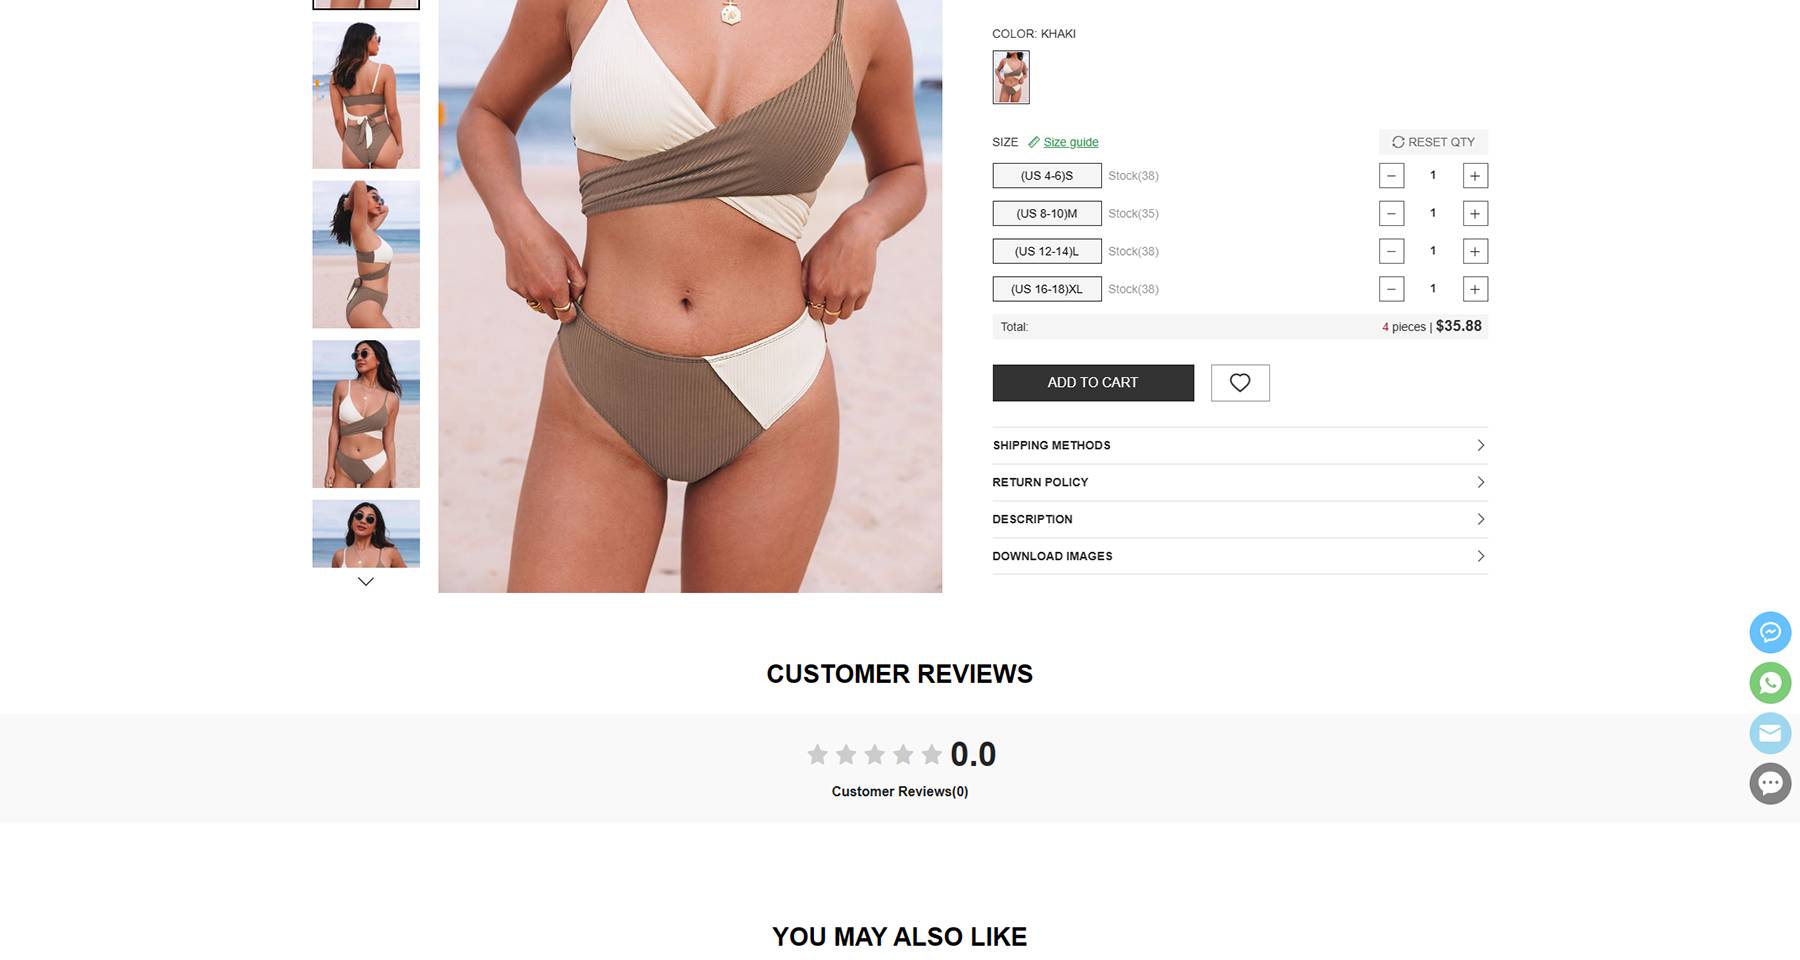Select the (US 8-10)M size option
1800x960 pixels.
[1047, 214]
